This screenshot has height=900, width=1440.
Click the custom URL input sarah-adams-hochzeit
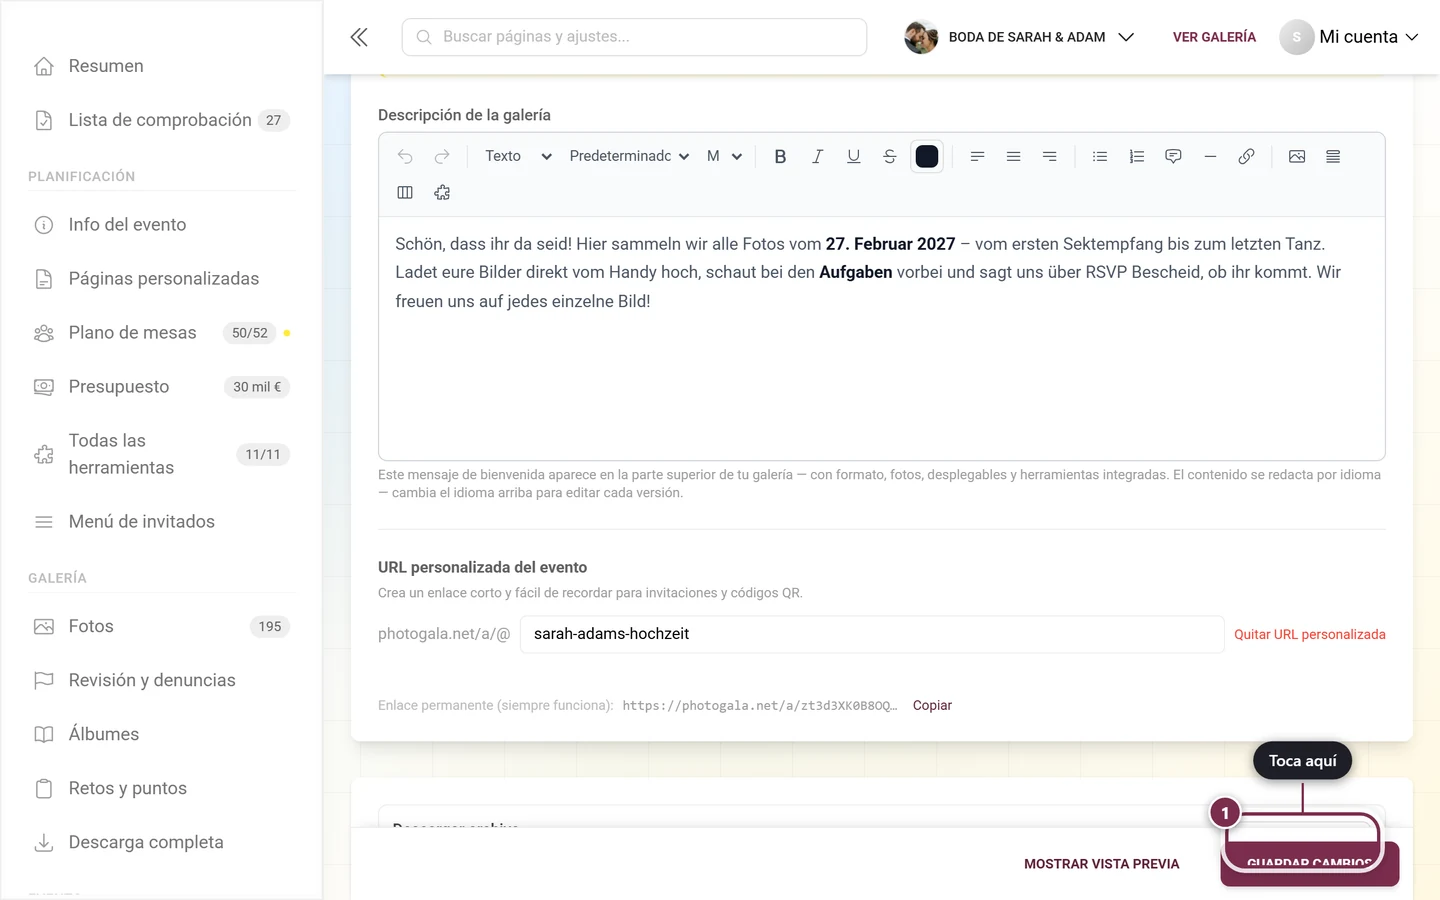[x=872, y=634]
